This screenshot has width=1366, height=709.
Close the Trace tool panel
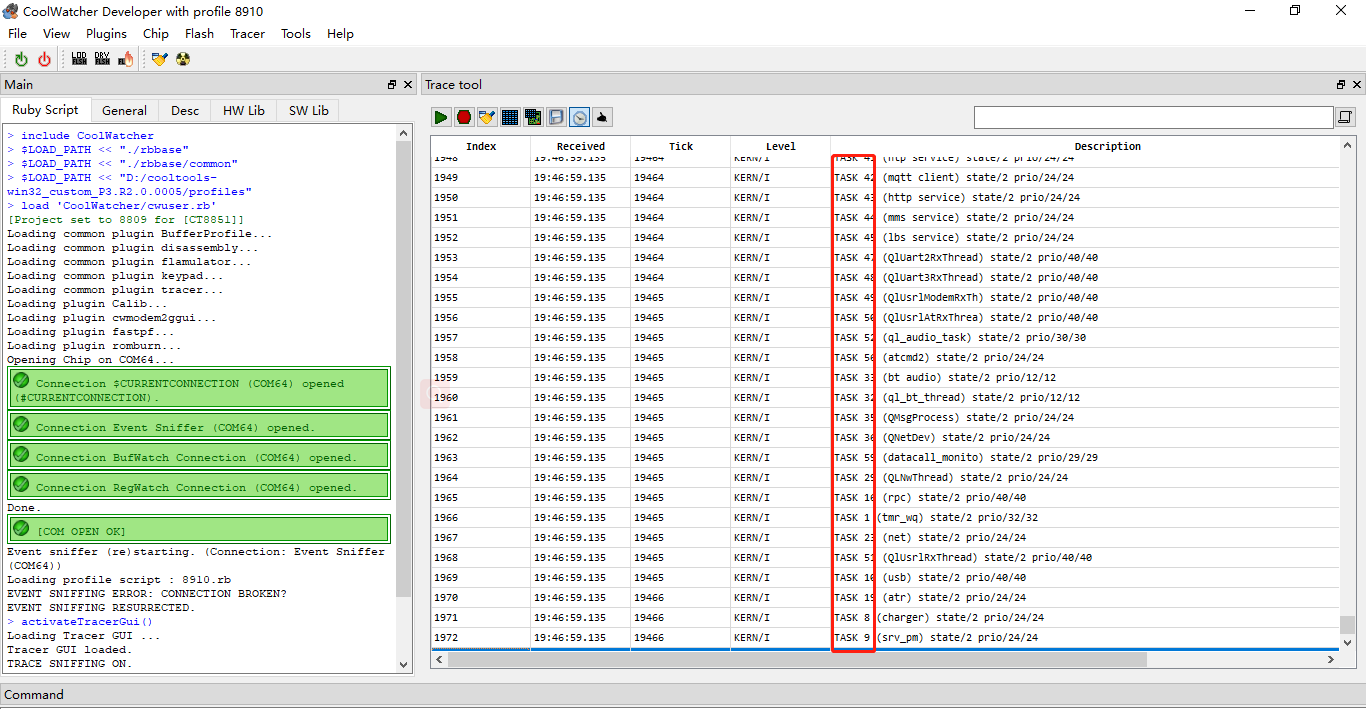(x=1356, y=85)
